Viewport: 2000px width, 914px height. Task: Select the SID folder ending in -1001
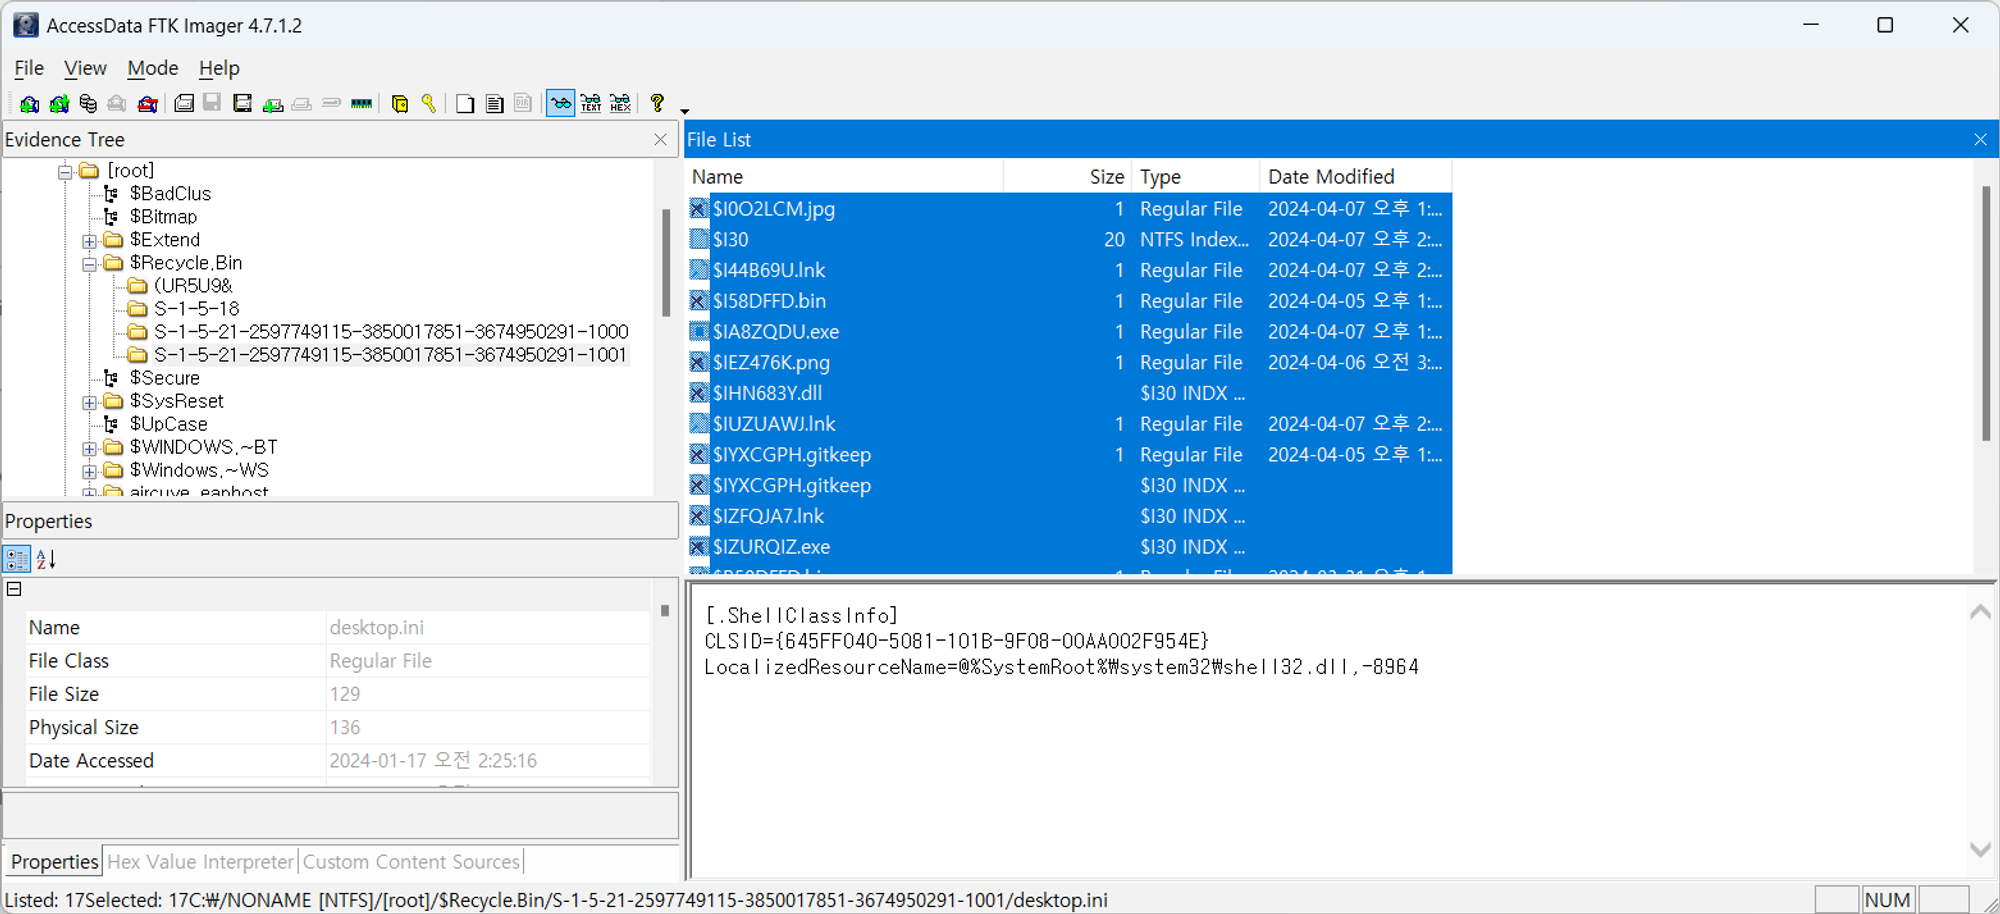[x=390, y=354]
